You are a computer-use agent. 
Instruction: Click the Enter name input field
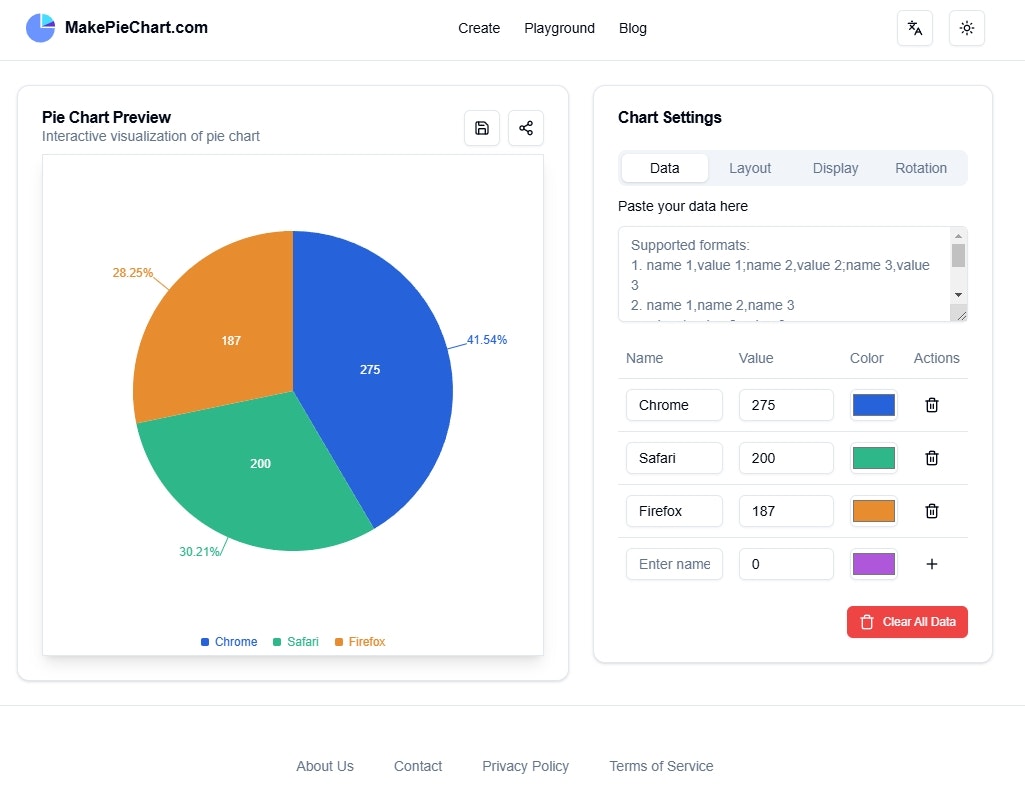click(x=674, y=564)
